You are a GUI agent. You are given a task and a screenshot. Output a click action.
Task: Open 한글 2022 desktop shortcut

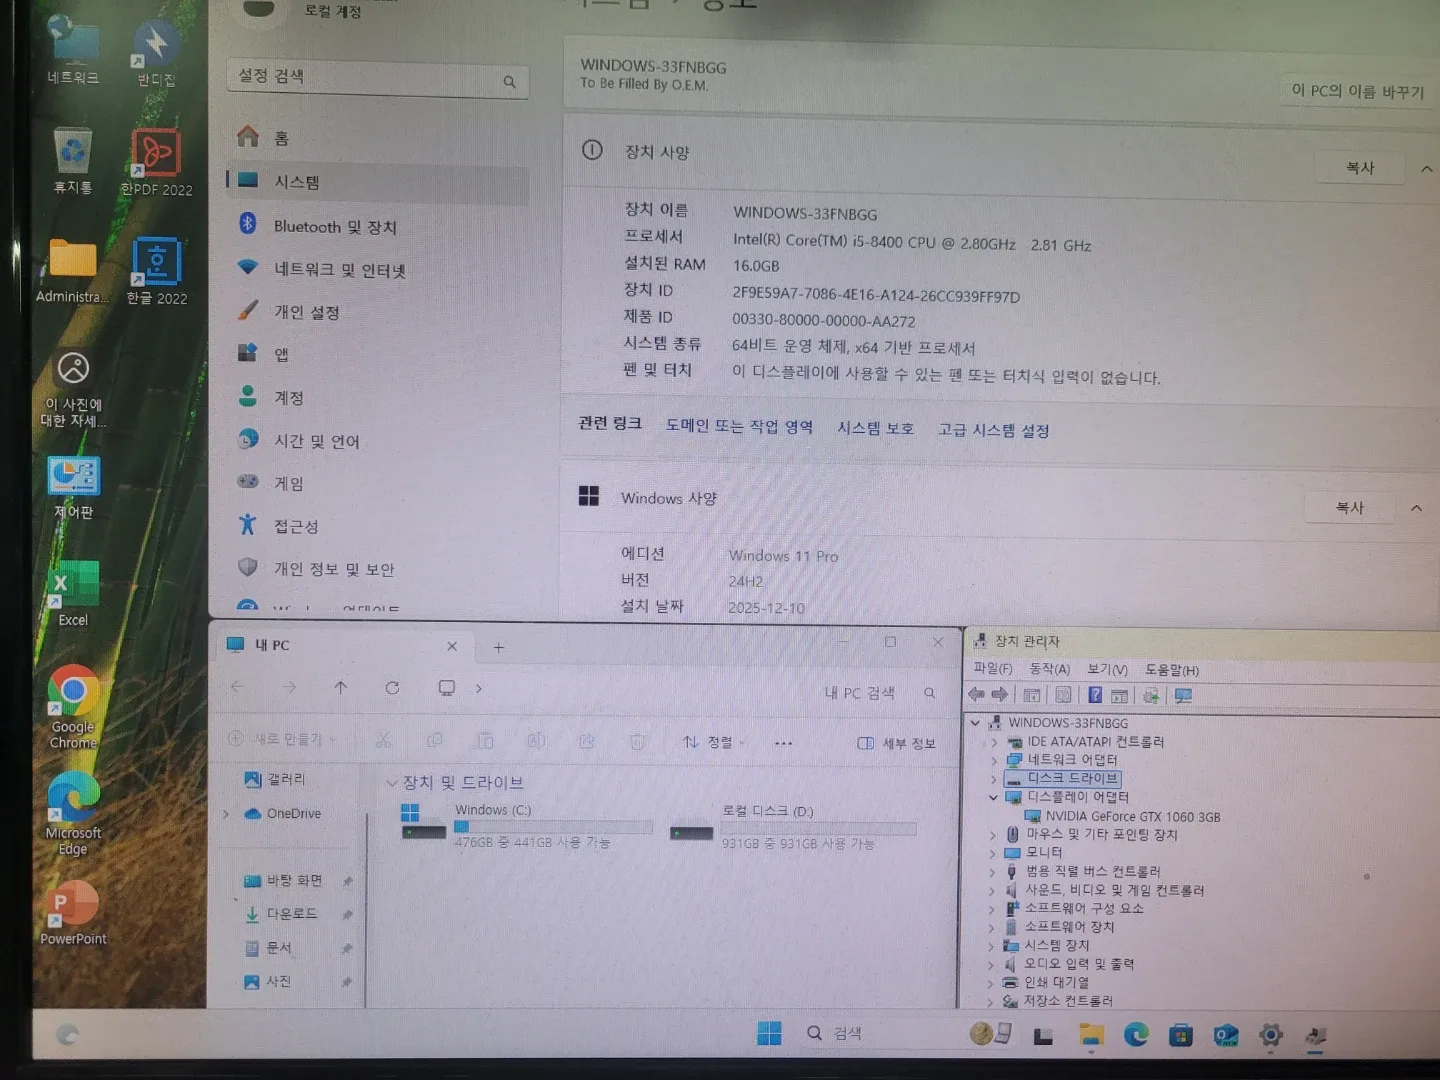[157, 272]
